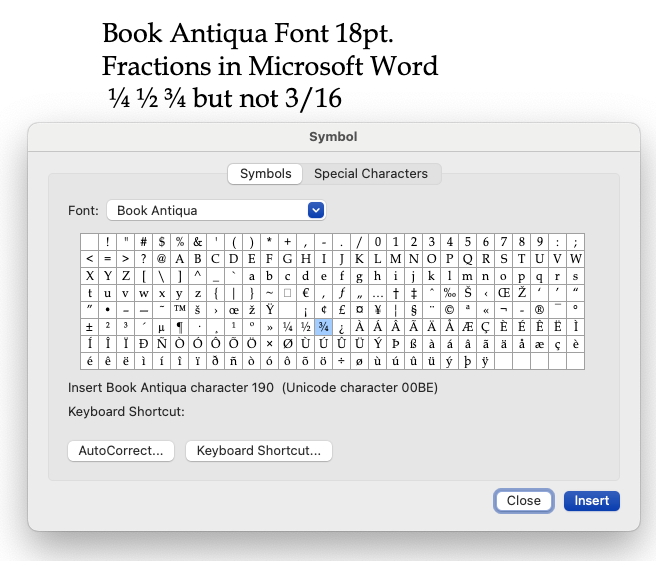Choose the $ dollar symbol cell

161,242
